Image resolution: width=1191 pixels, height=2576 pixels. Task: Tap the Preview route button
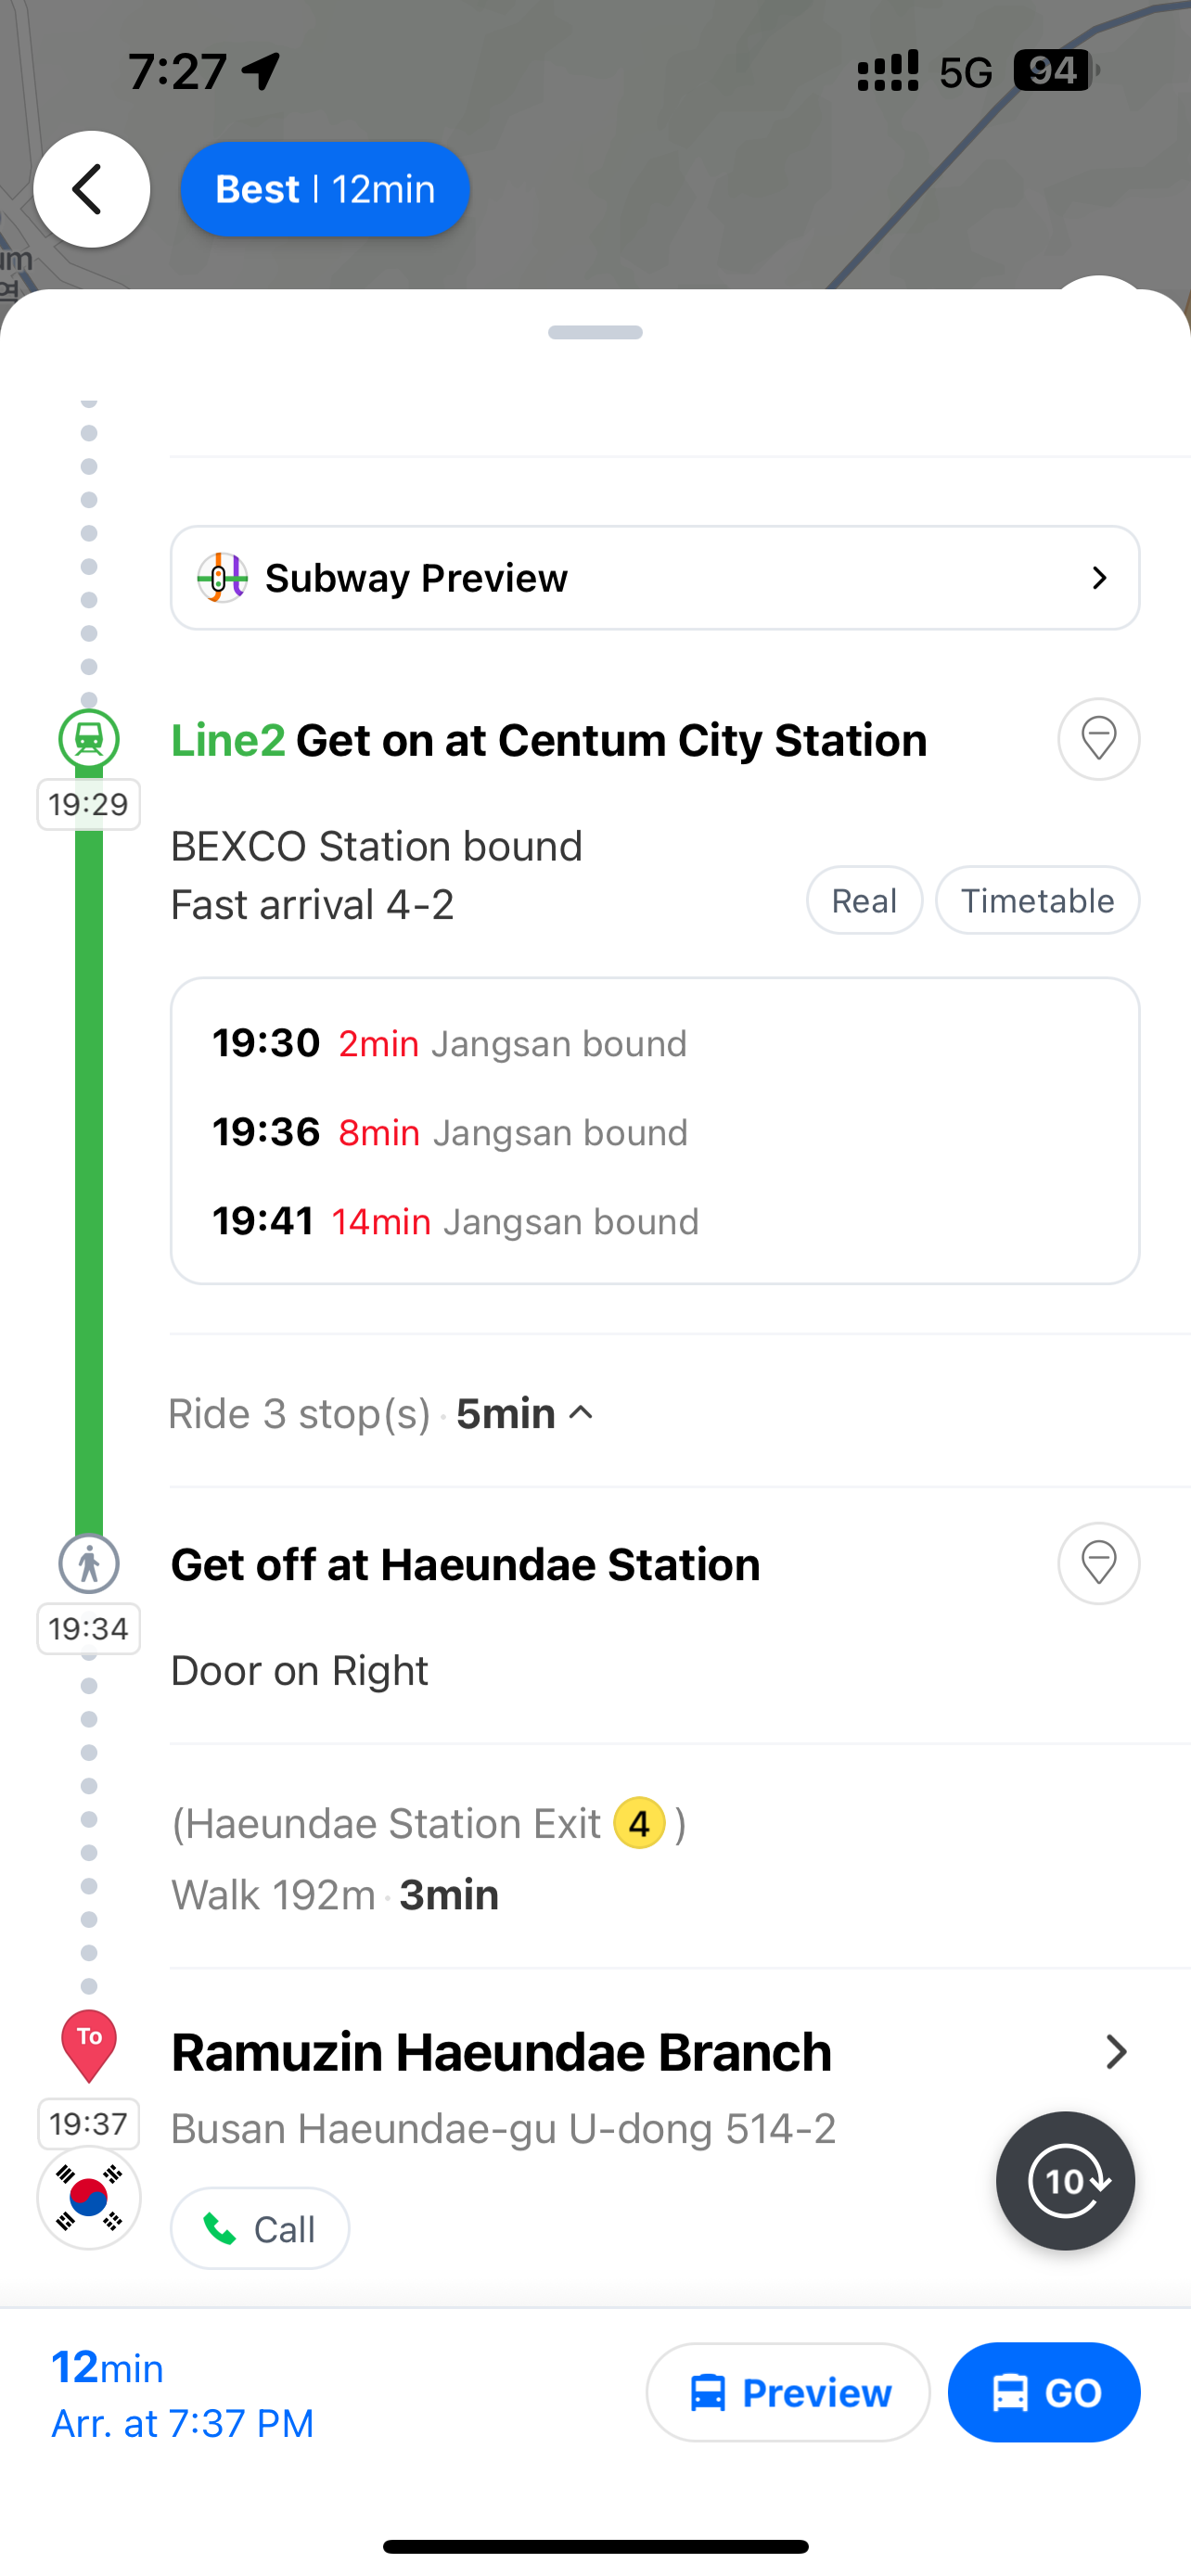coord(788,2393)
